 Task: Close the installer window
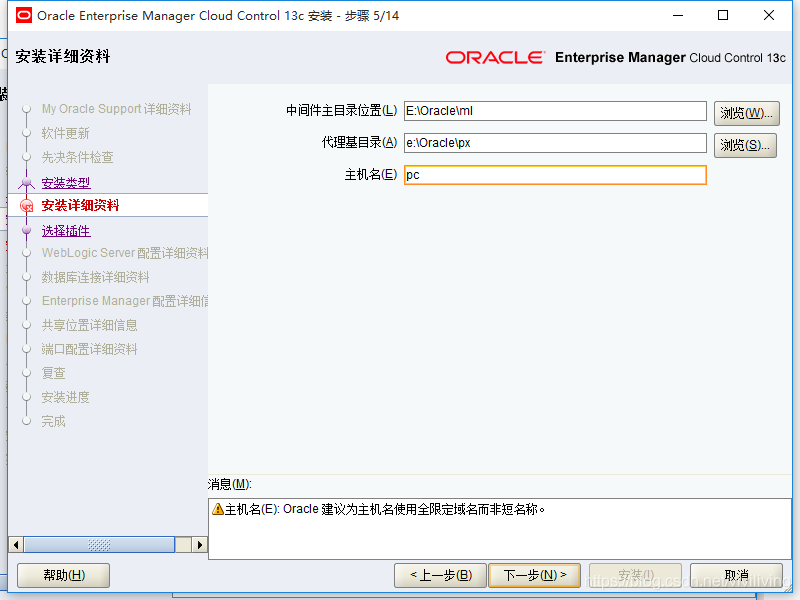[x=769, y=15]
